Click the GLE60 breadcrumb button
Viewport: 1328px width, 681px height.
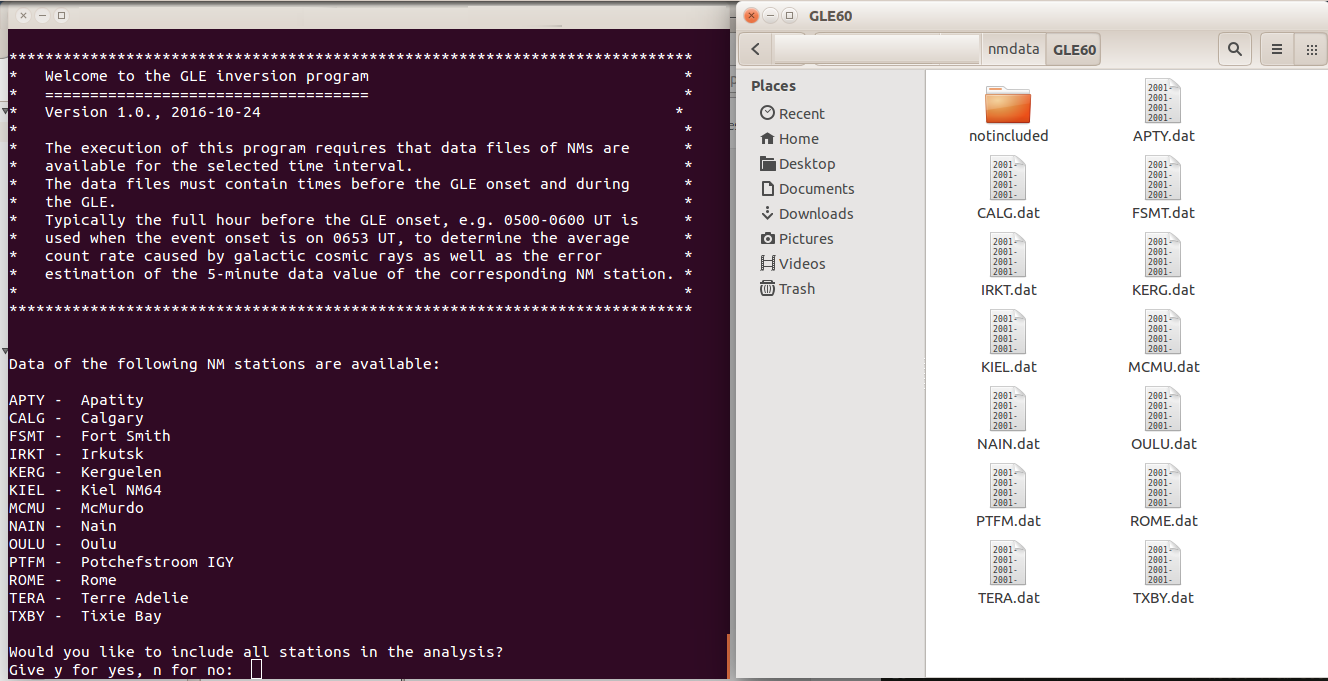[1074, 49]
